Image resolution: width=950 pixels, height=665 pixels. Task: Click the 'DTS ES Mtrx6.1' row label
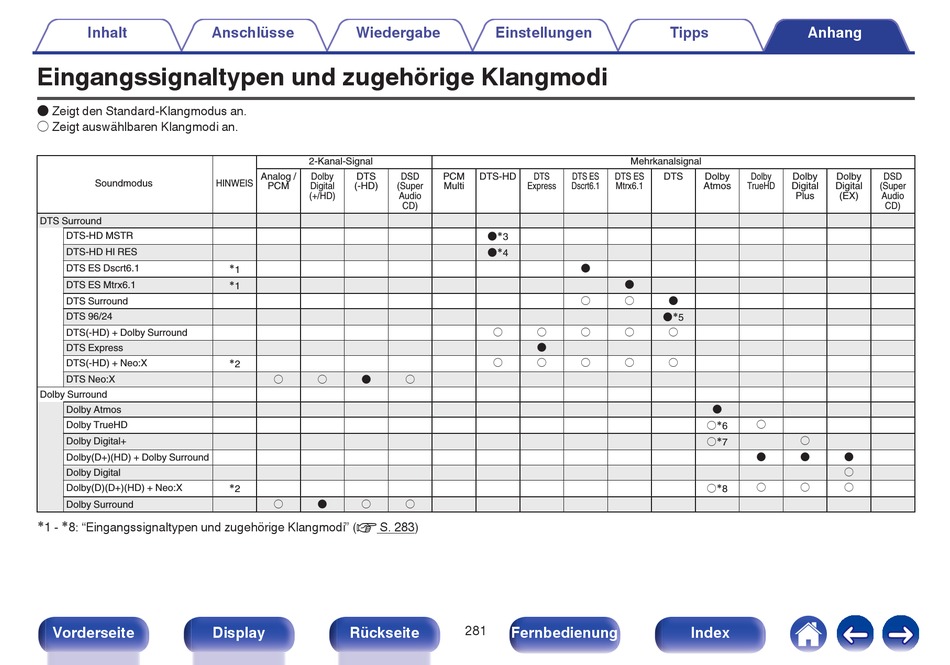click(x=101, y=285)
